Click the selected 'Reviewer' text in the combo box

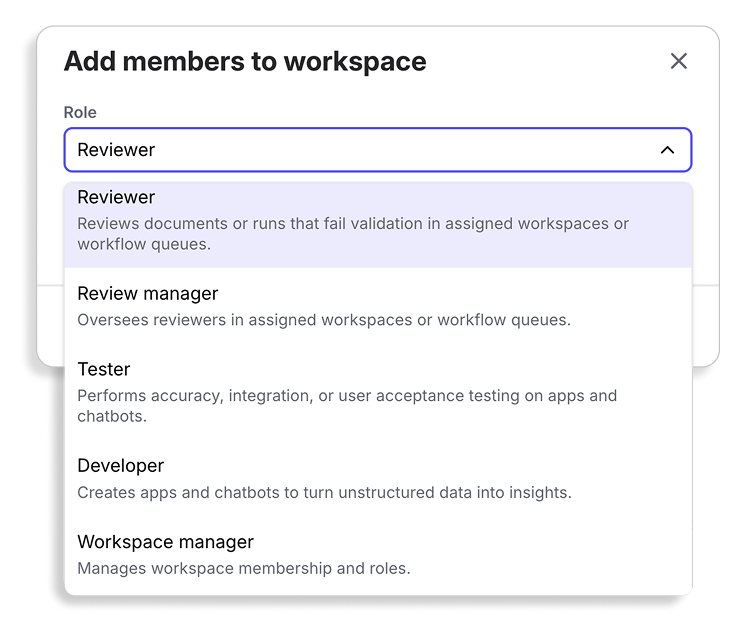116,150
